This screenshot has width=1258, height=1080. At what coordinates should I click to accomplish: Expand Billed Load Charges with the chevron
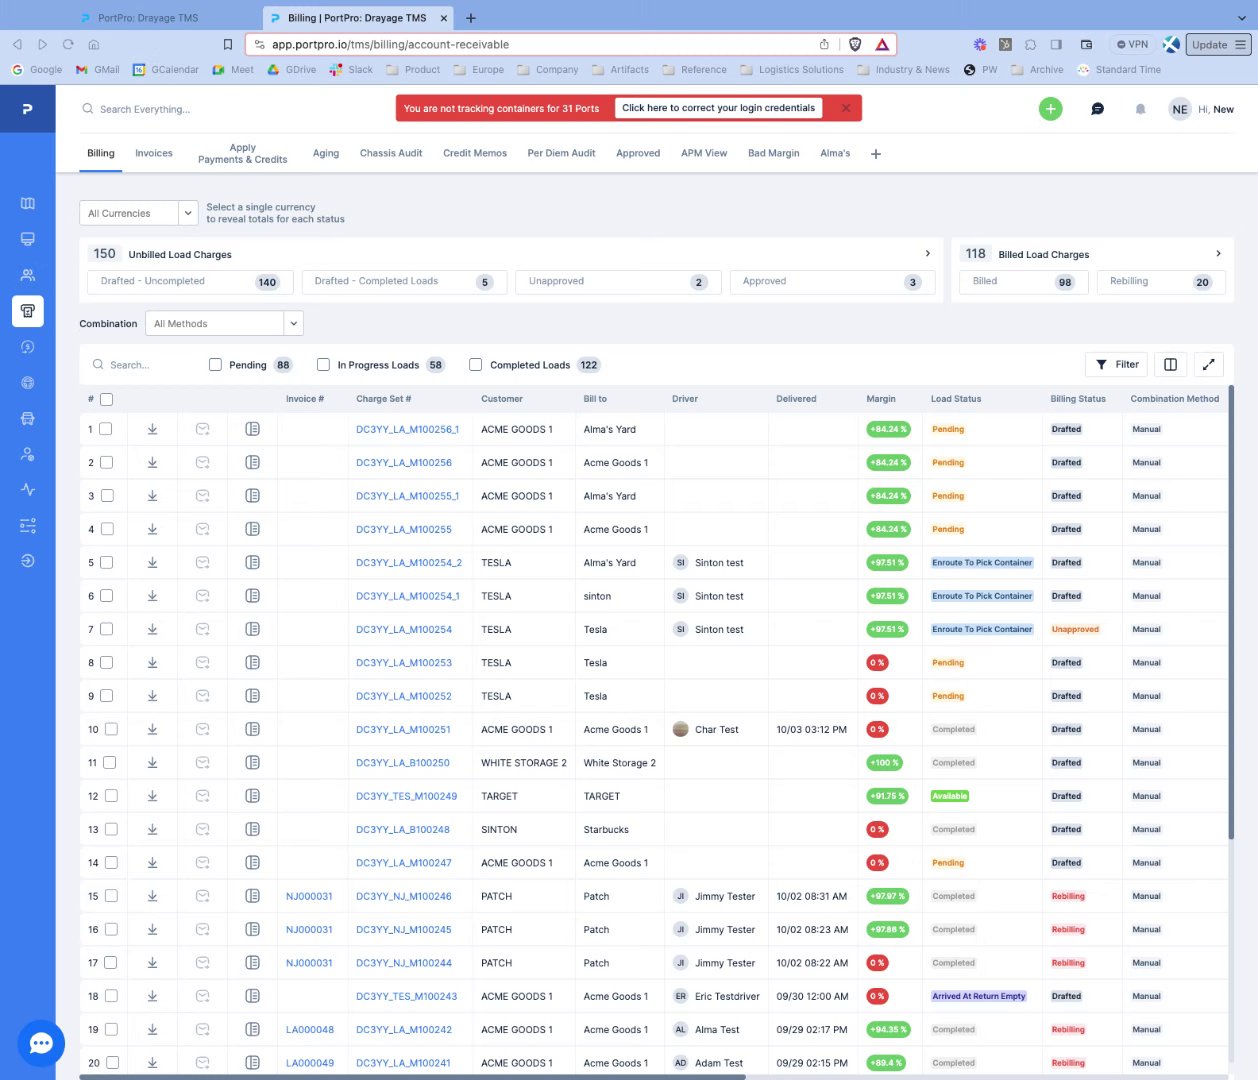(x=1218, y=254)
